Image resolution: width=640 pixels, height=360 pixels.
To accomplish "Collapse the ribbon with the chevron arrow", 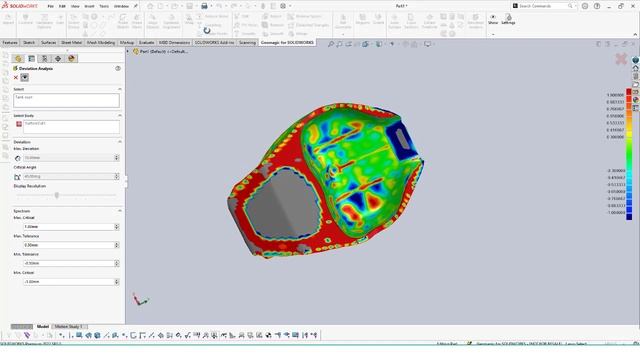I will (x=635, y=35).
